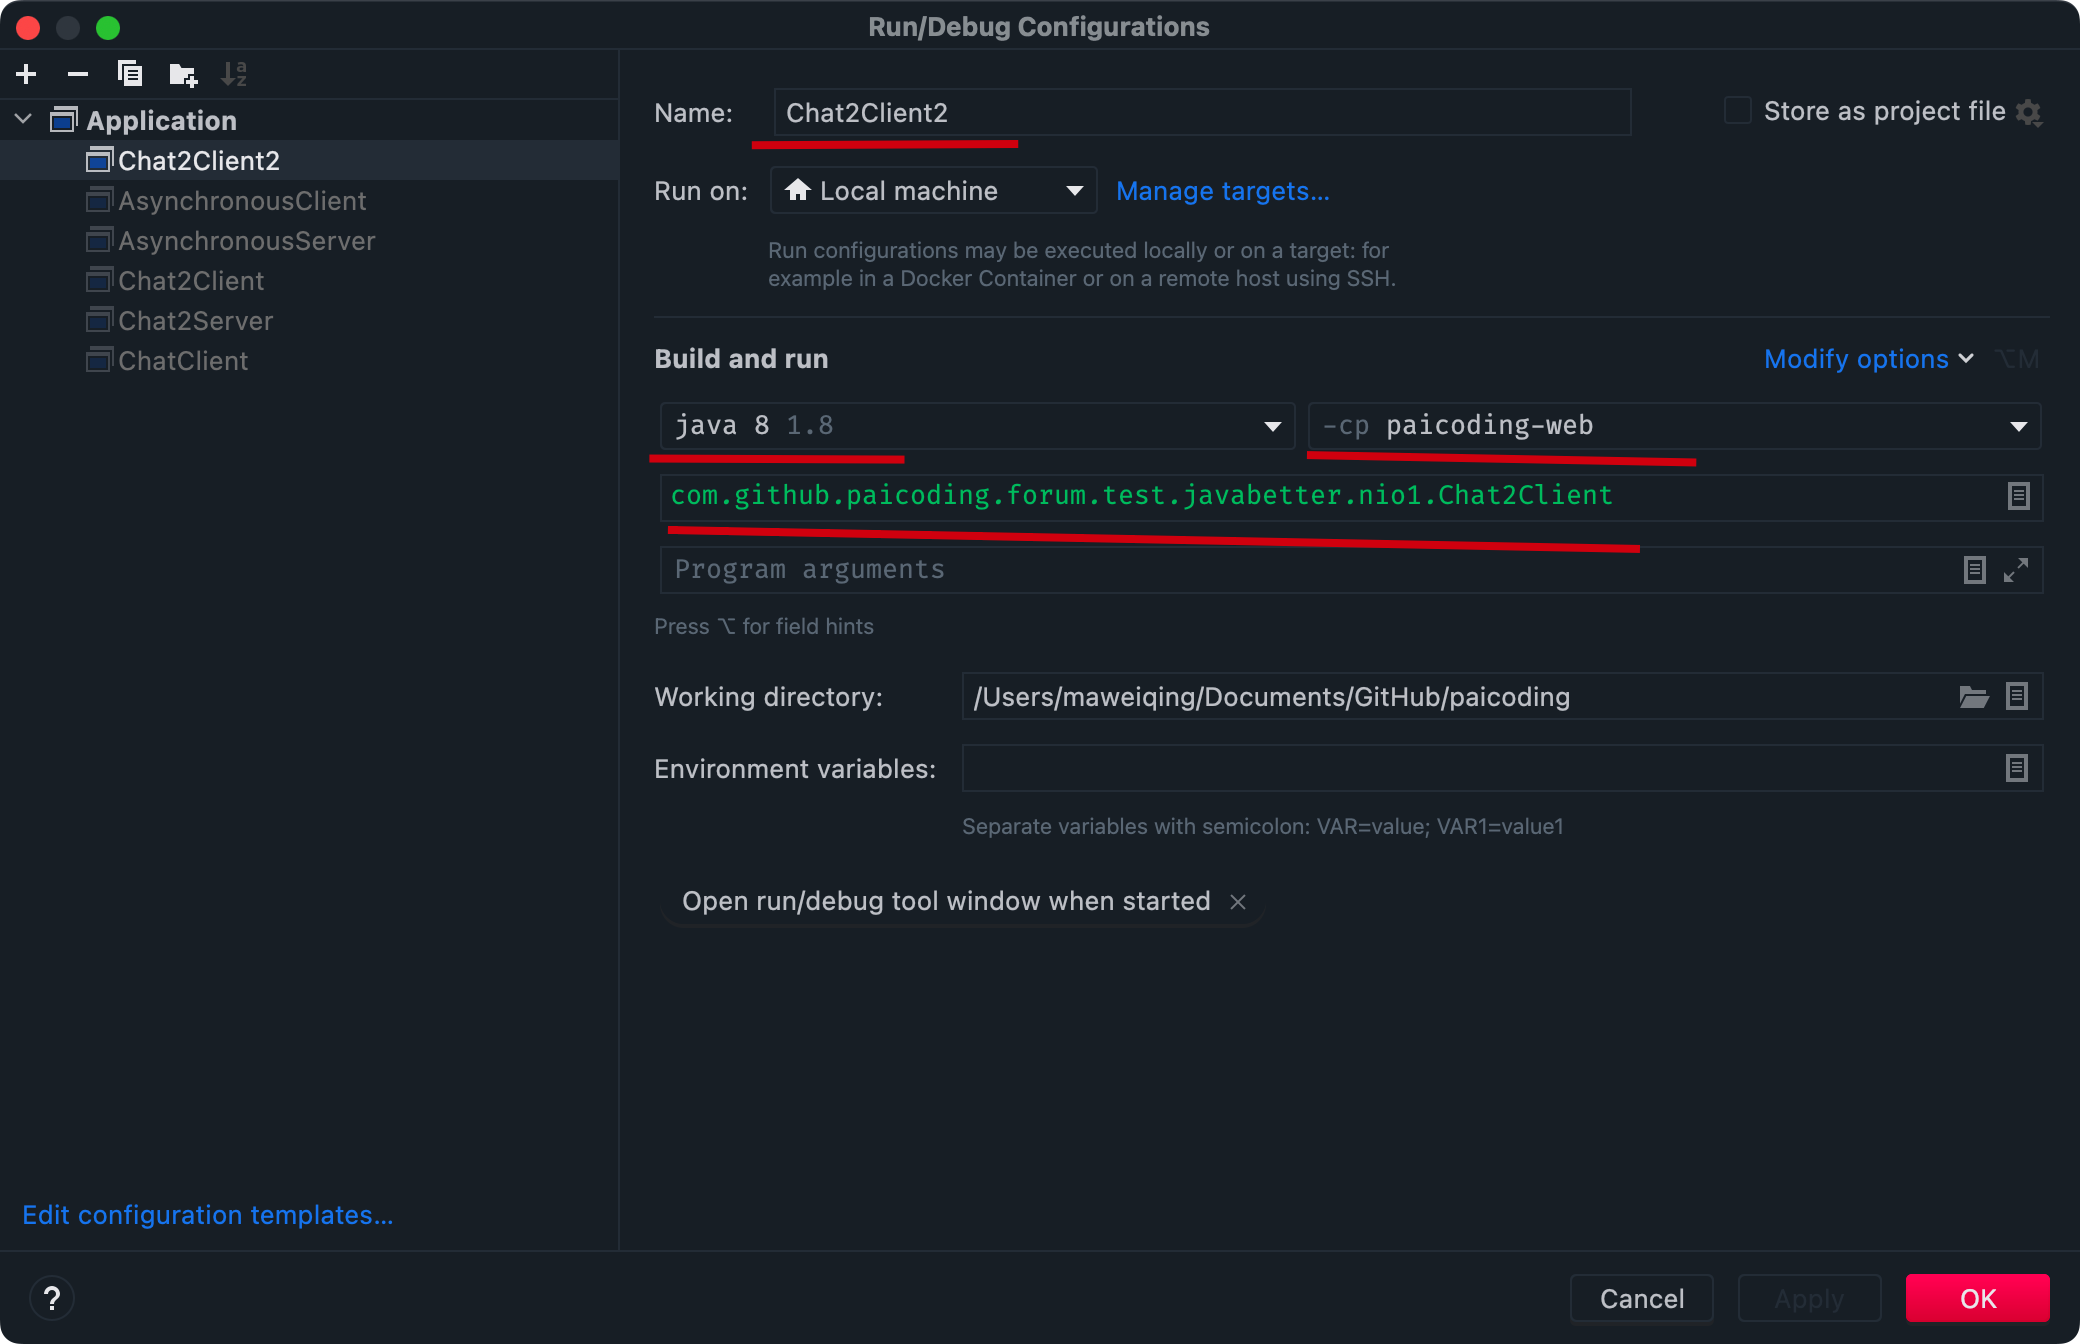Enable the Store as project file checkbox
The width and height of the screenshot is (2080, 1344).
click(1738, 111)
